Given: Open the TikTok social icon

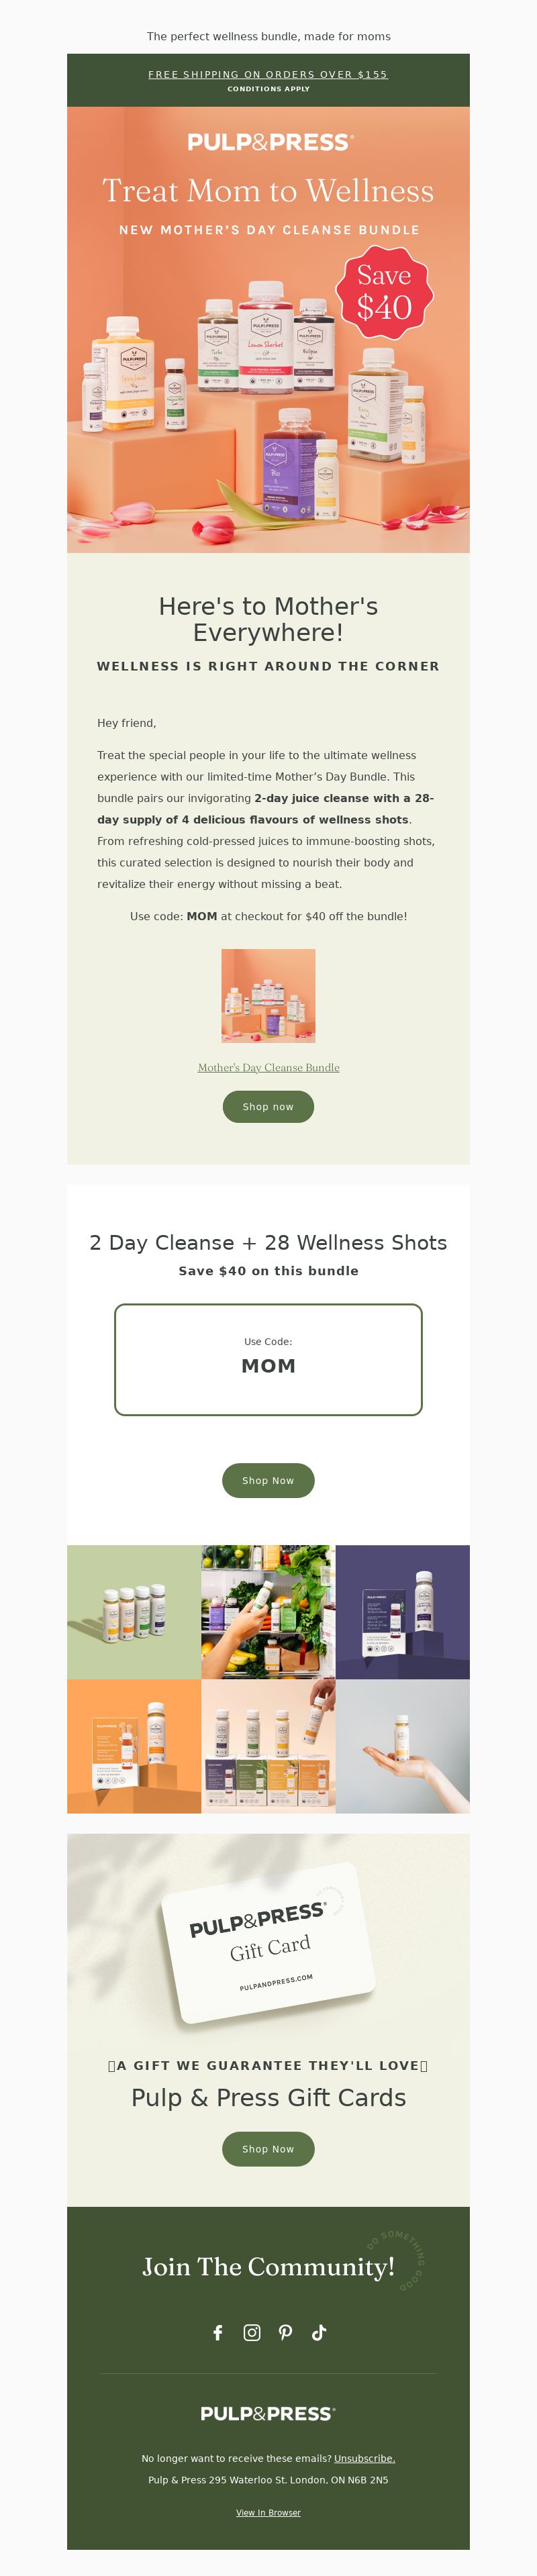Looking at the screenshot, I should [319, 2333].
